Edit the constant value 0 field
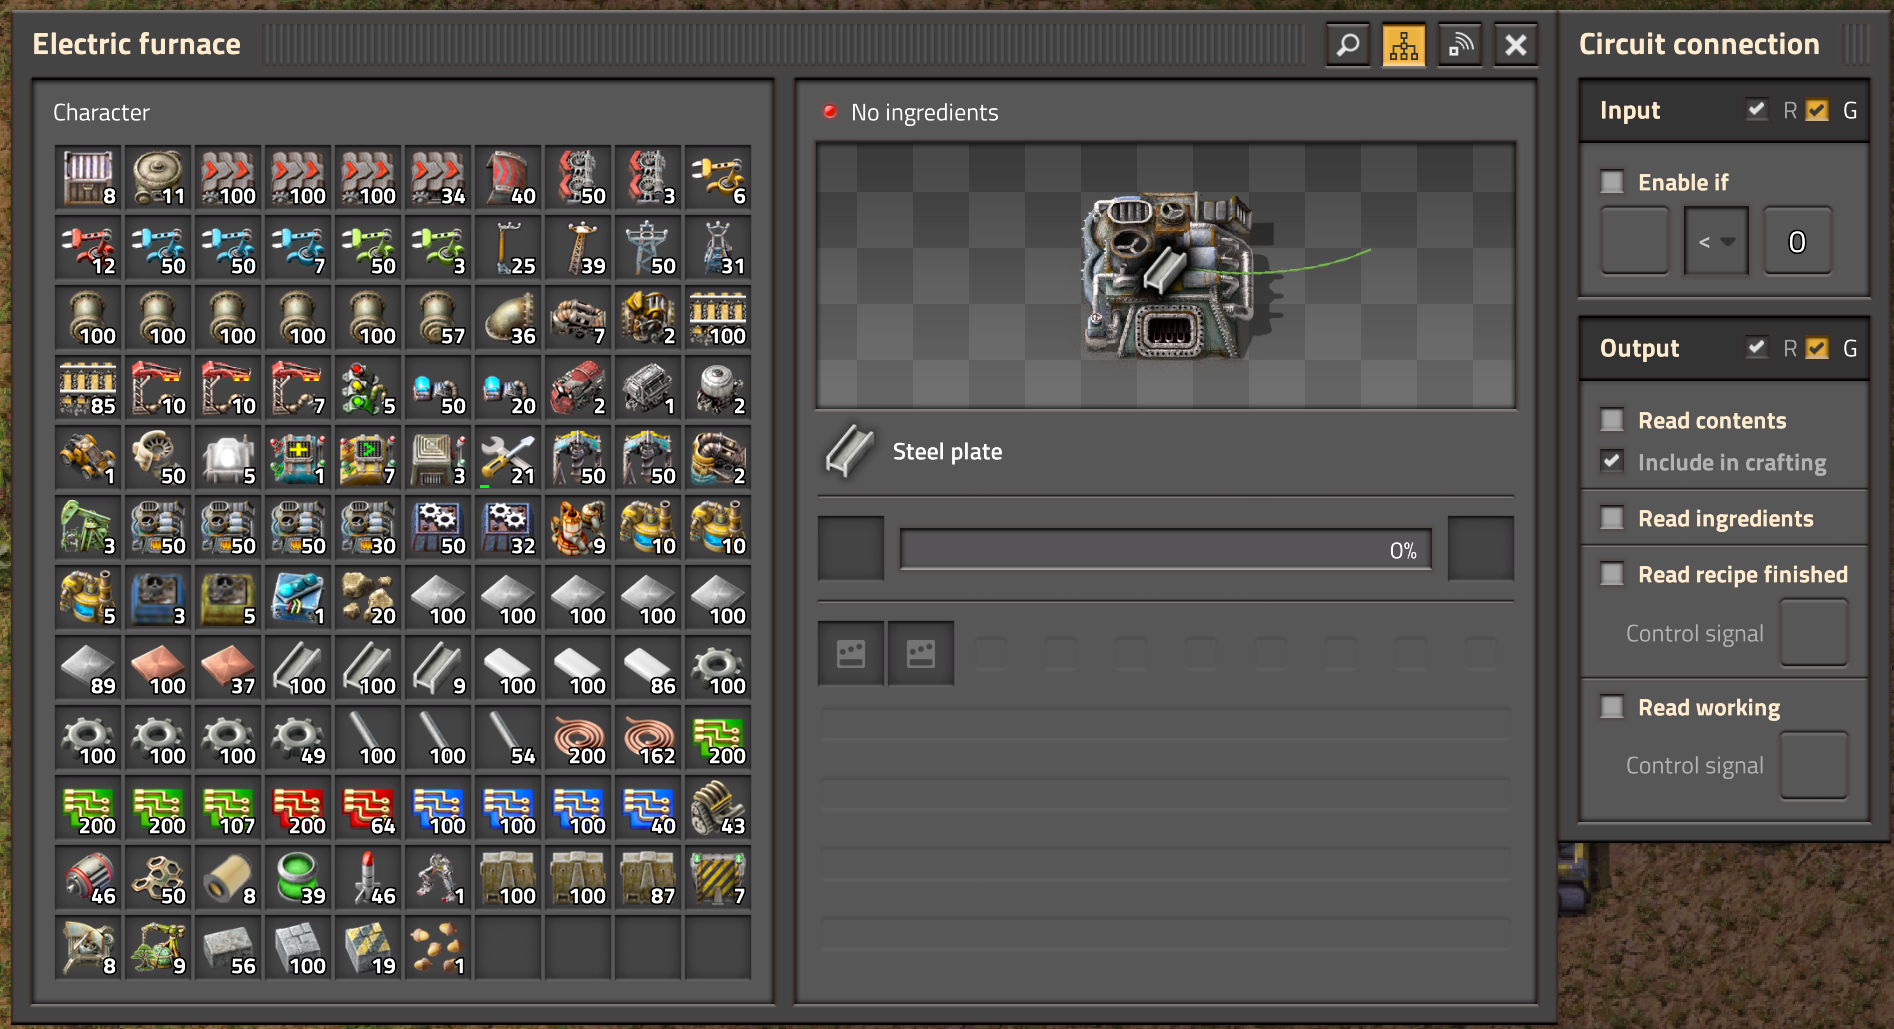 click(1797, 241)
